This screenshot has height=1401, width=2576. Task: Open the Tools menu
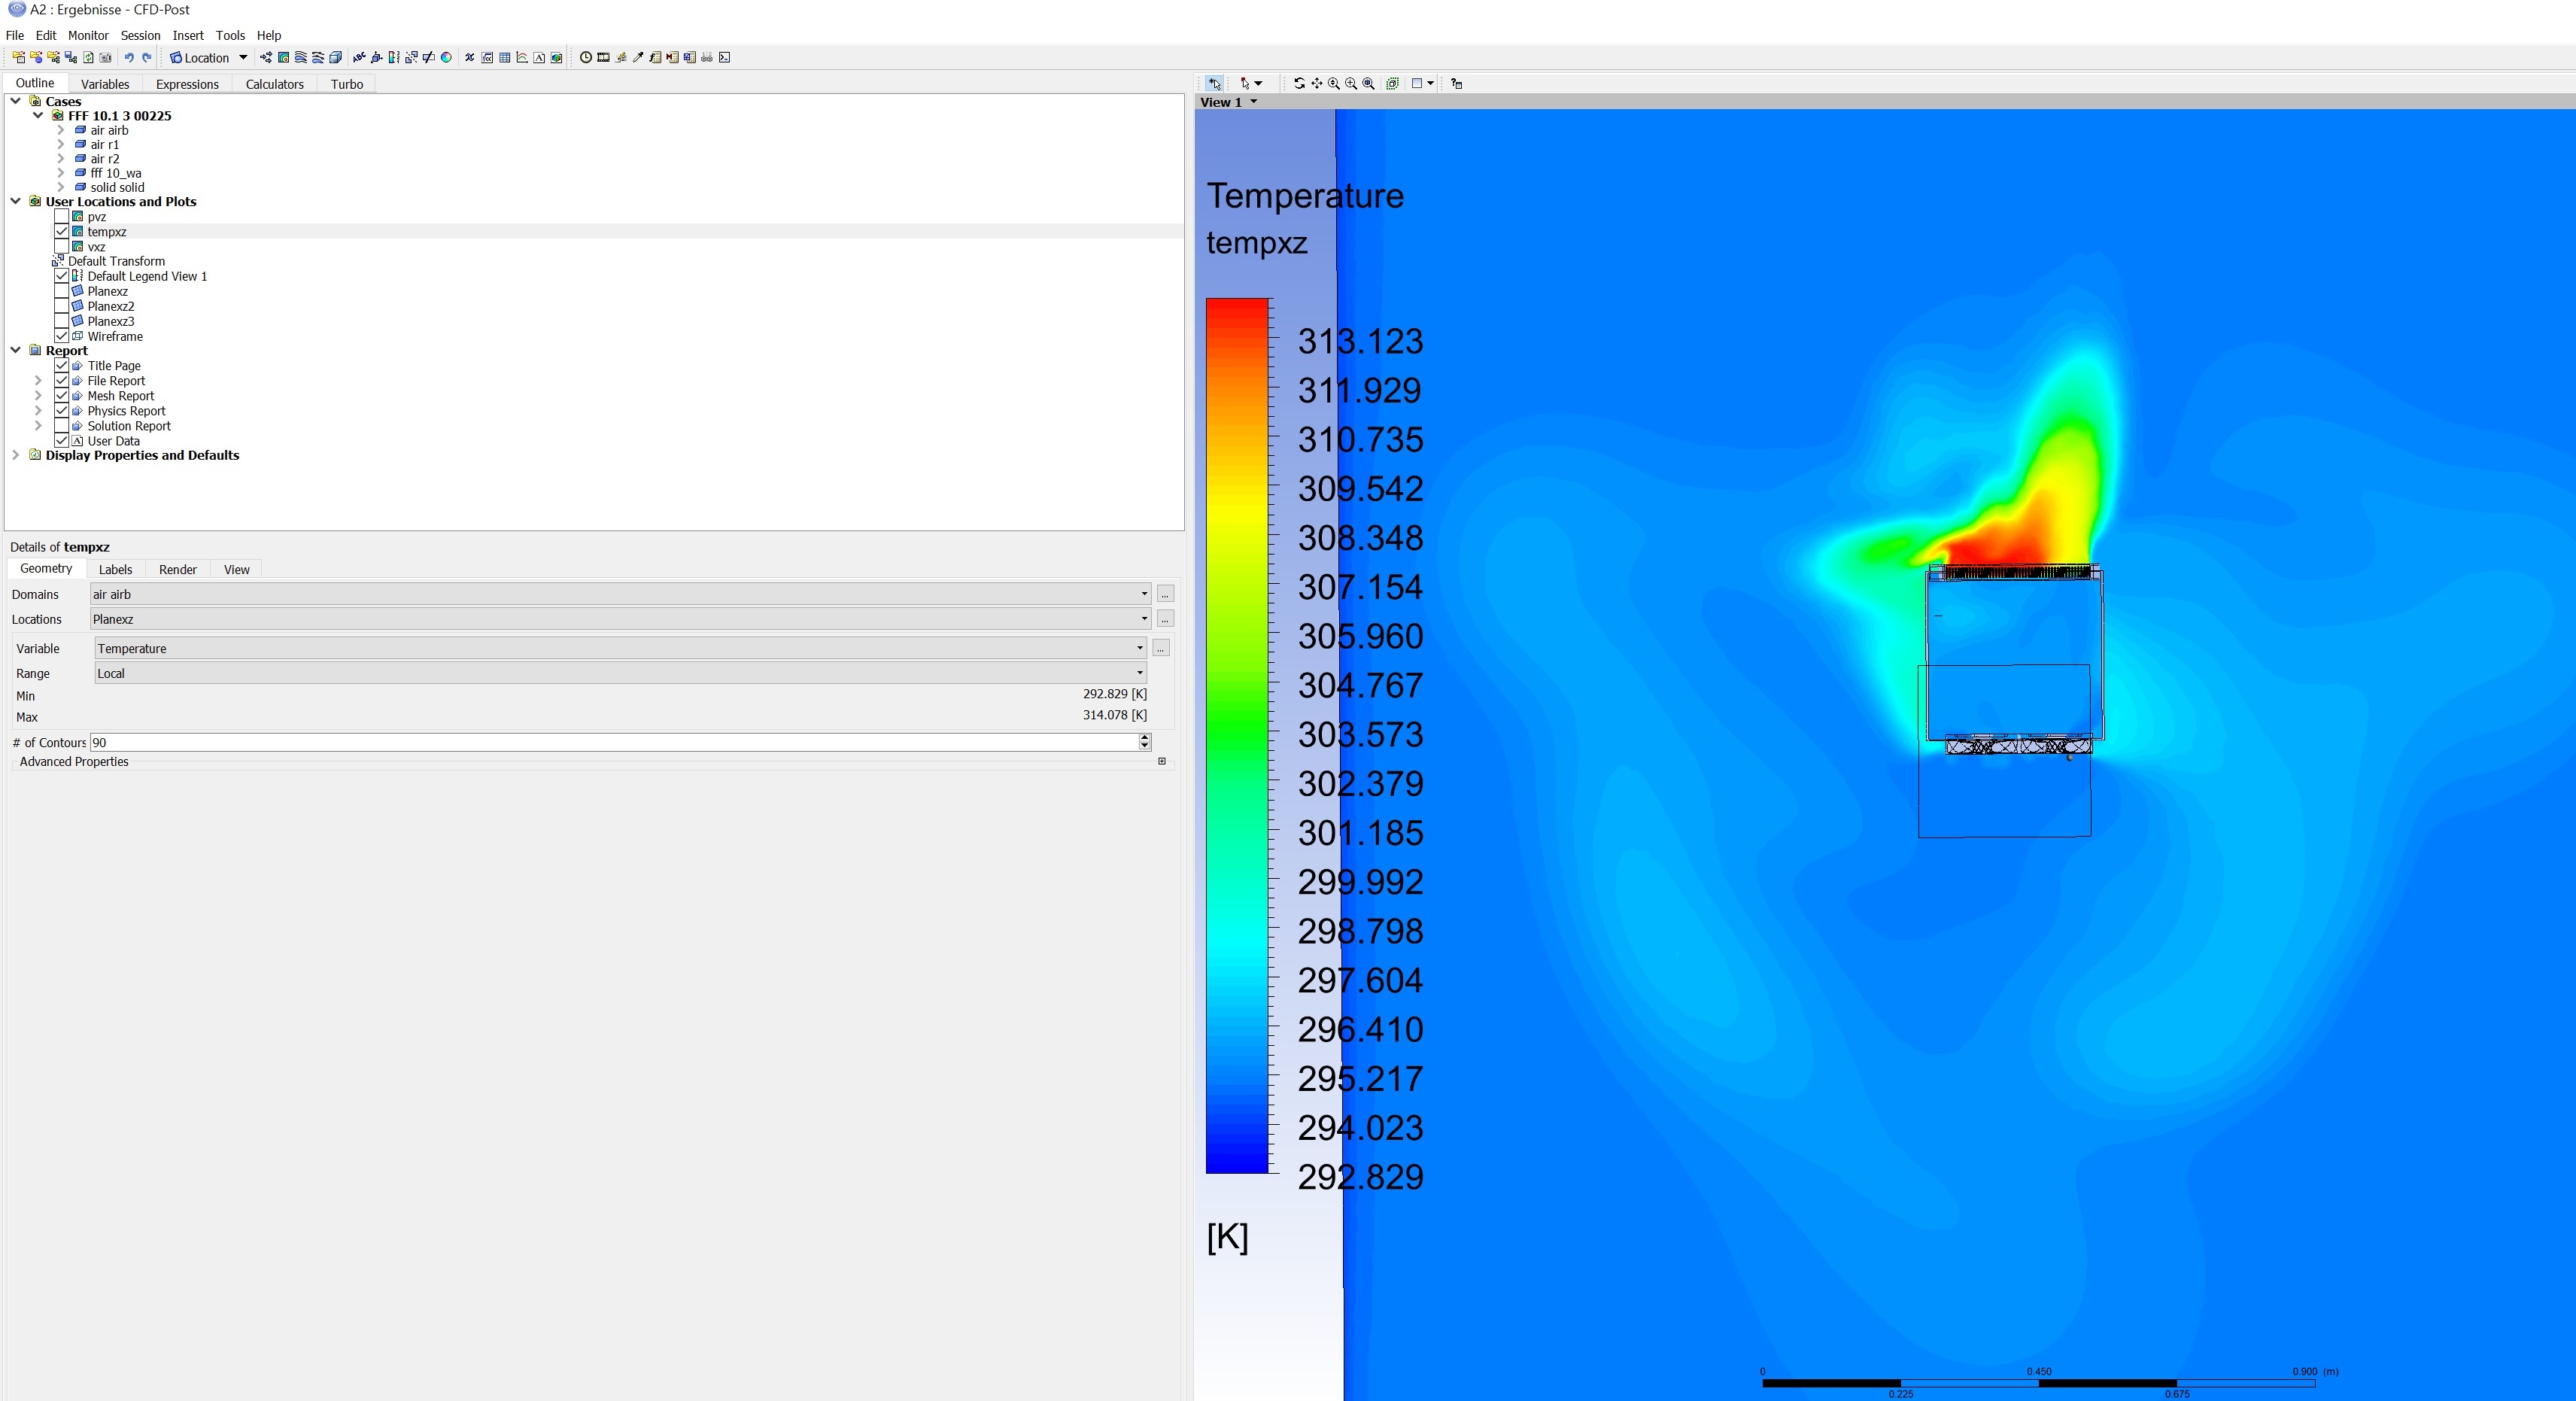230,35
